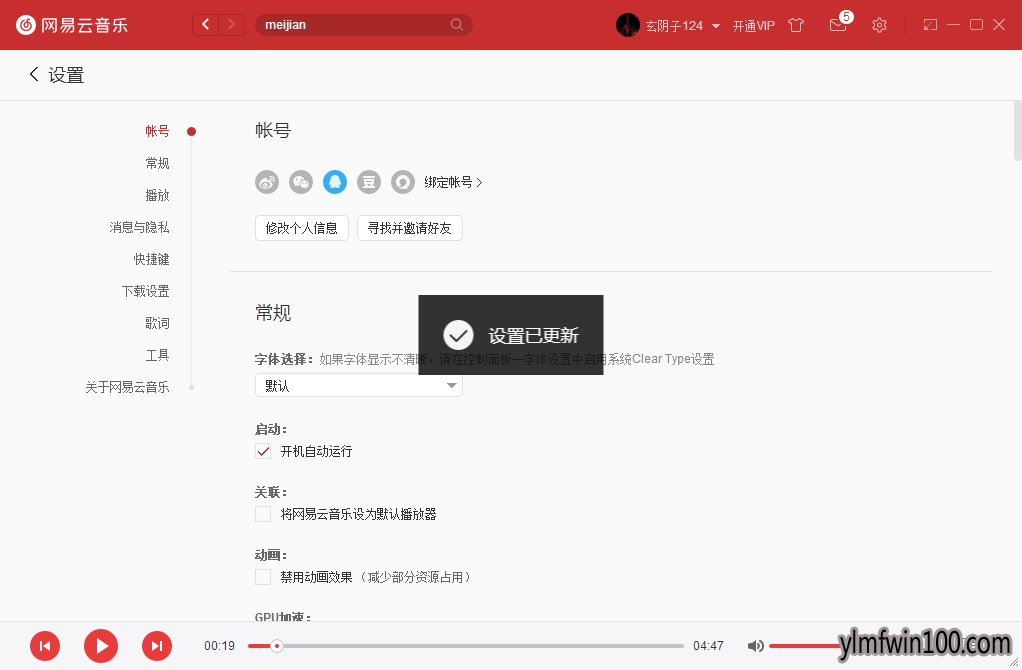This screenshot has height=670, width=1022.
Task: Click the QQ account binding icon
Action: click(334, 182)
